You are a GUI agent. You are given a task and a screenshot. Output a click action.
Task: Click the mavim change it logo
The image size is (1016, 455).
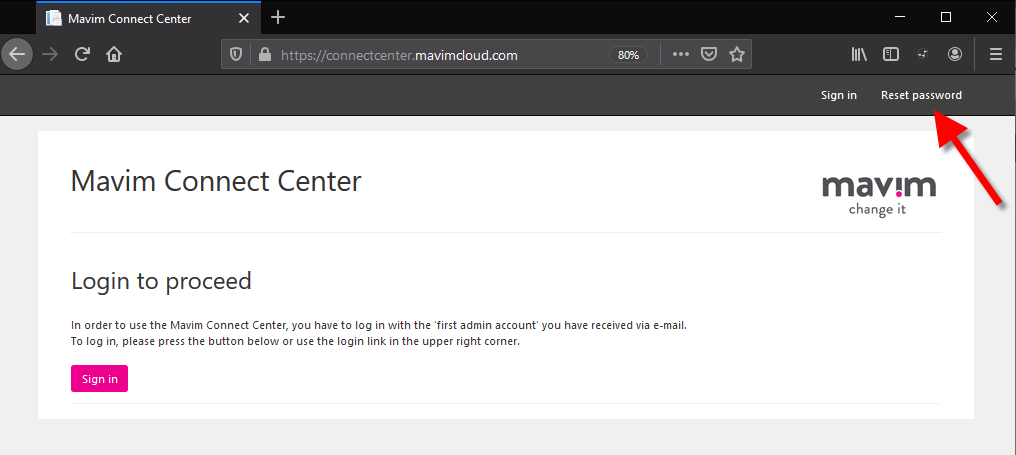tap(879, 194)
